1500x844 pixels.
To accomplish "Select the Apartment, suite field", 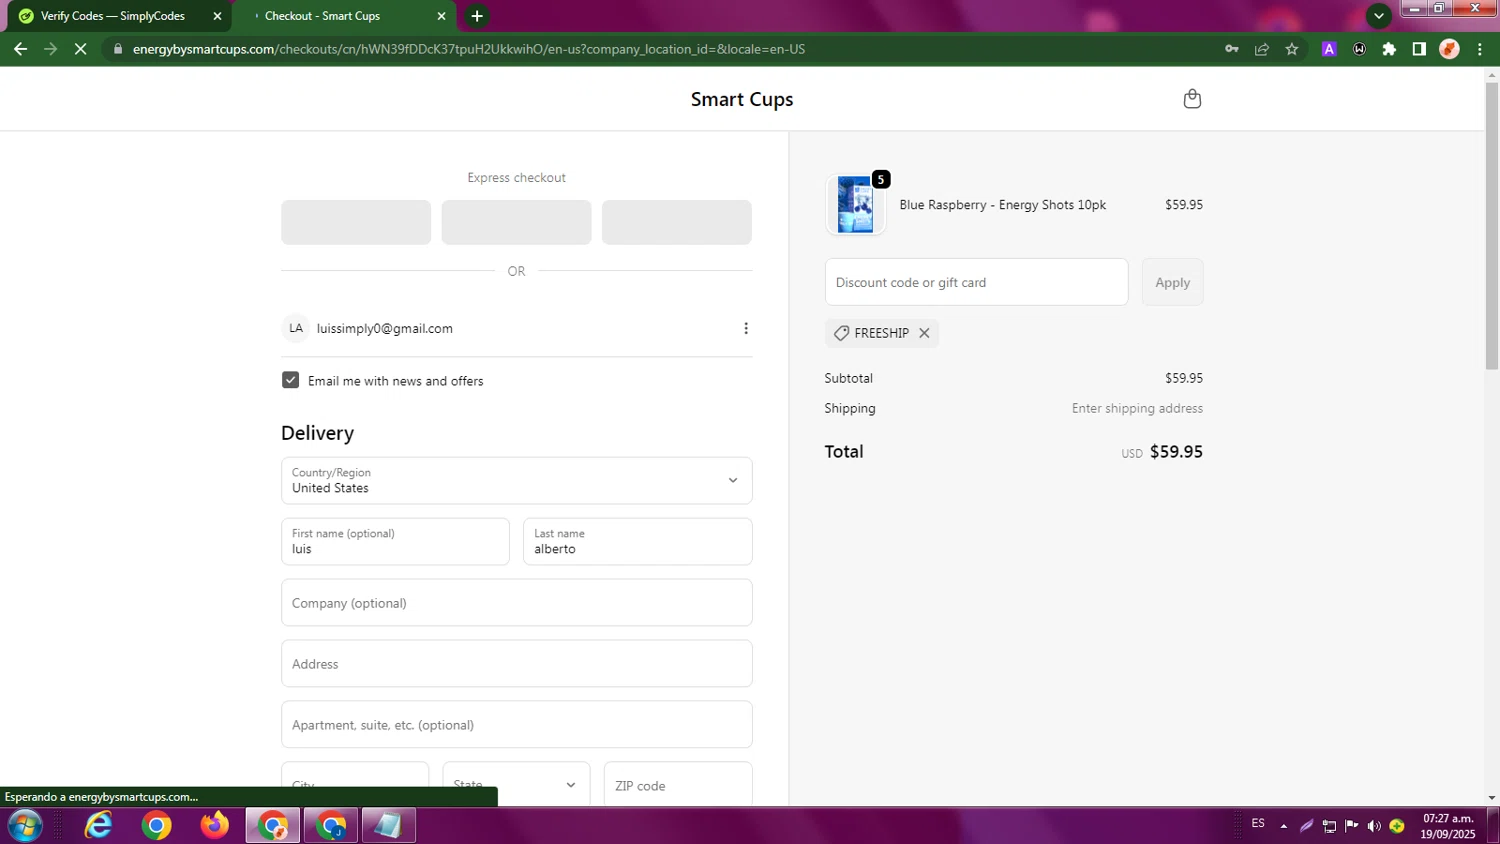I will tap(516, 725).
